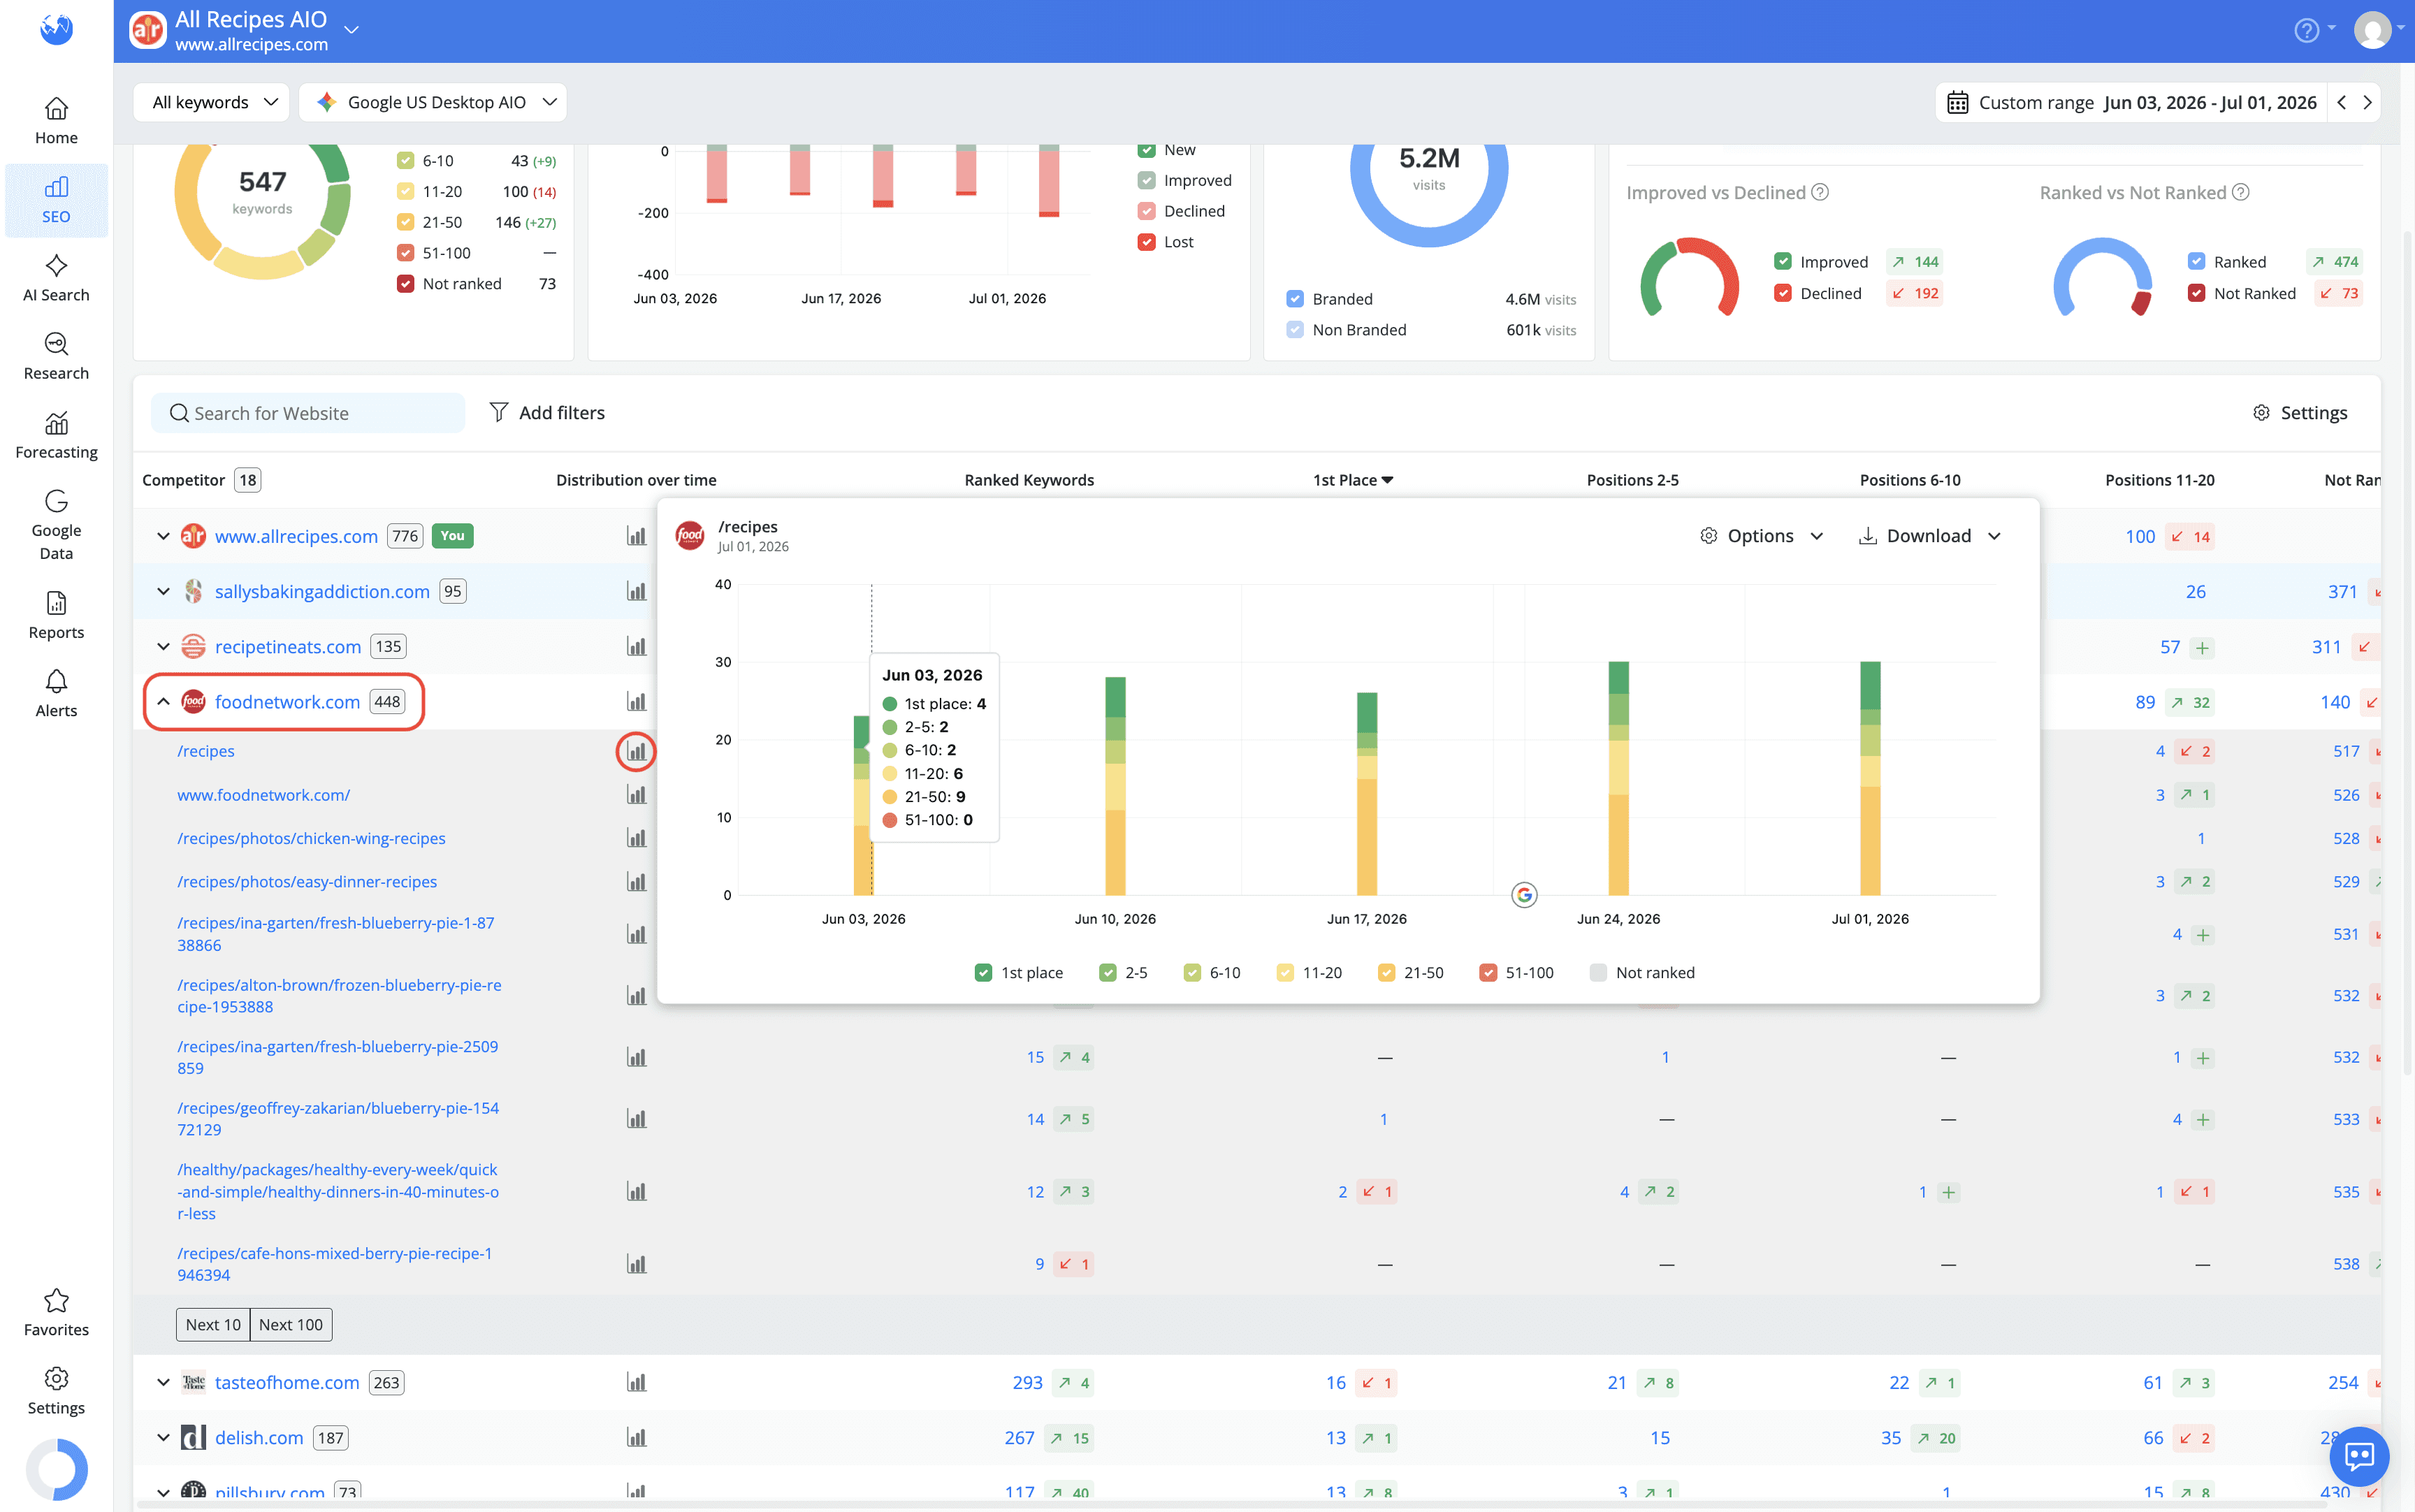The image size is (2415, 1512).
Task: Sort by the Competitor column header
Action: [x=184, y=480]
